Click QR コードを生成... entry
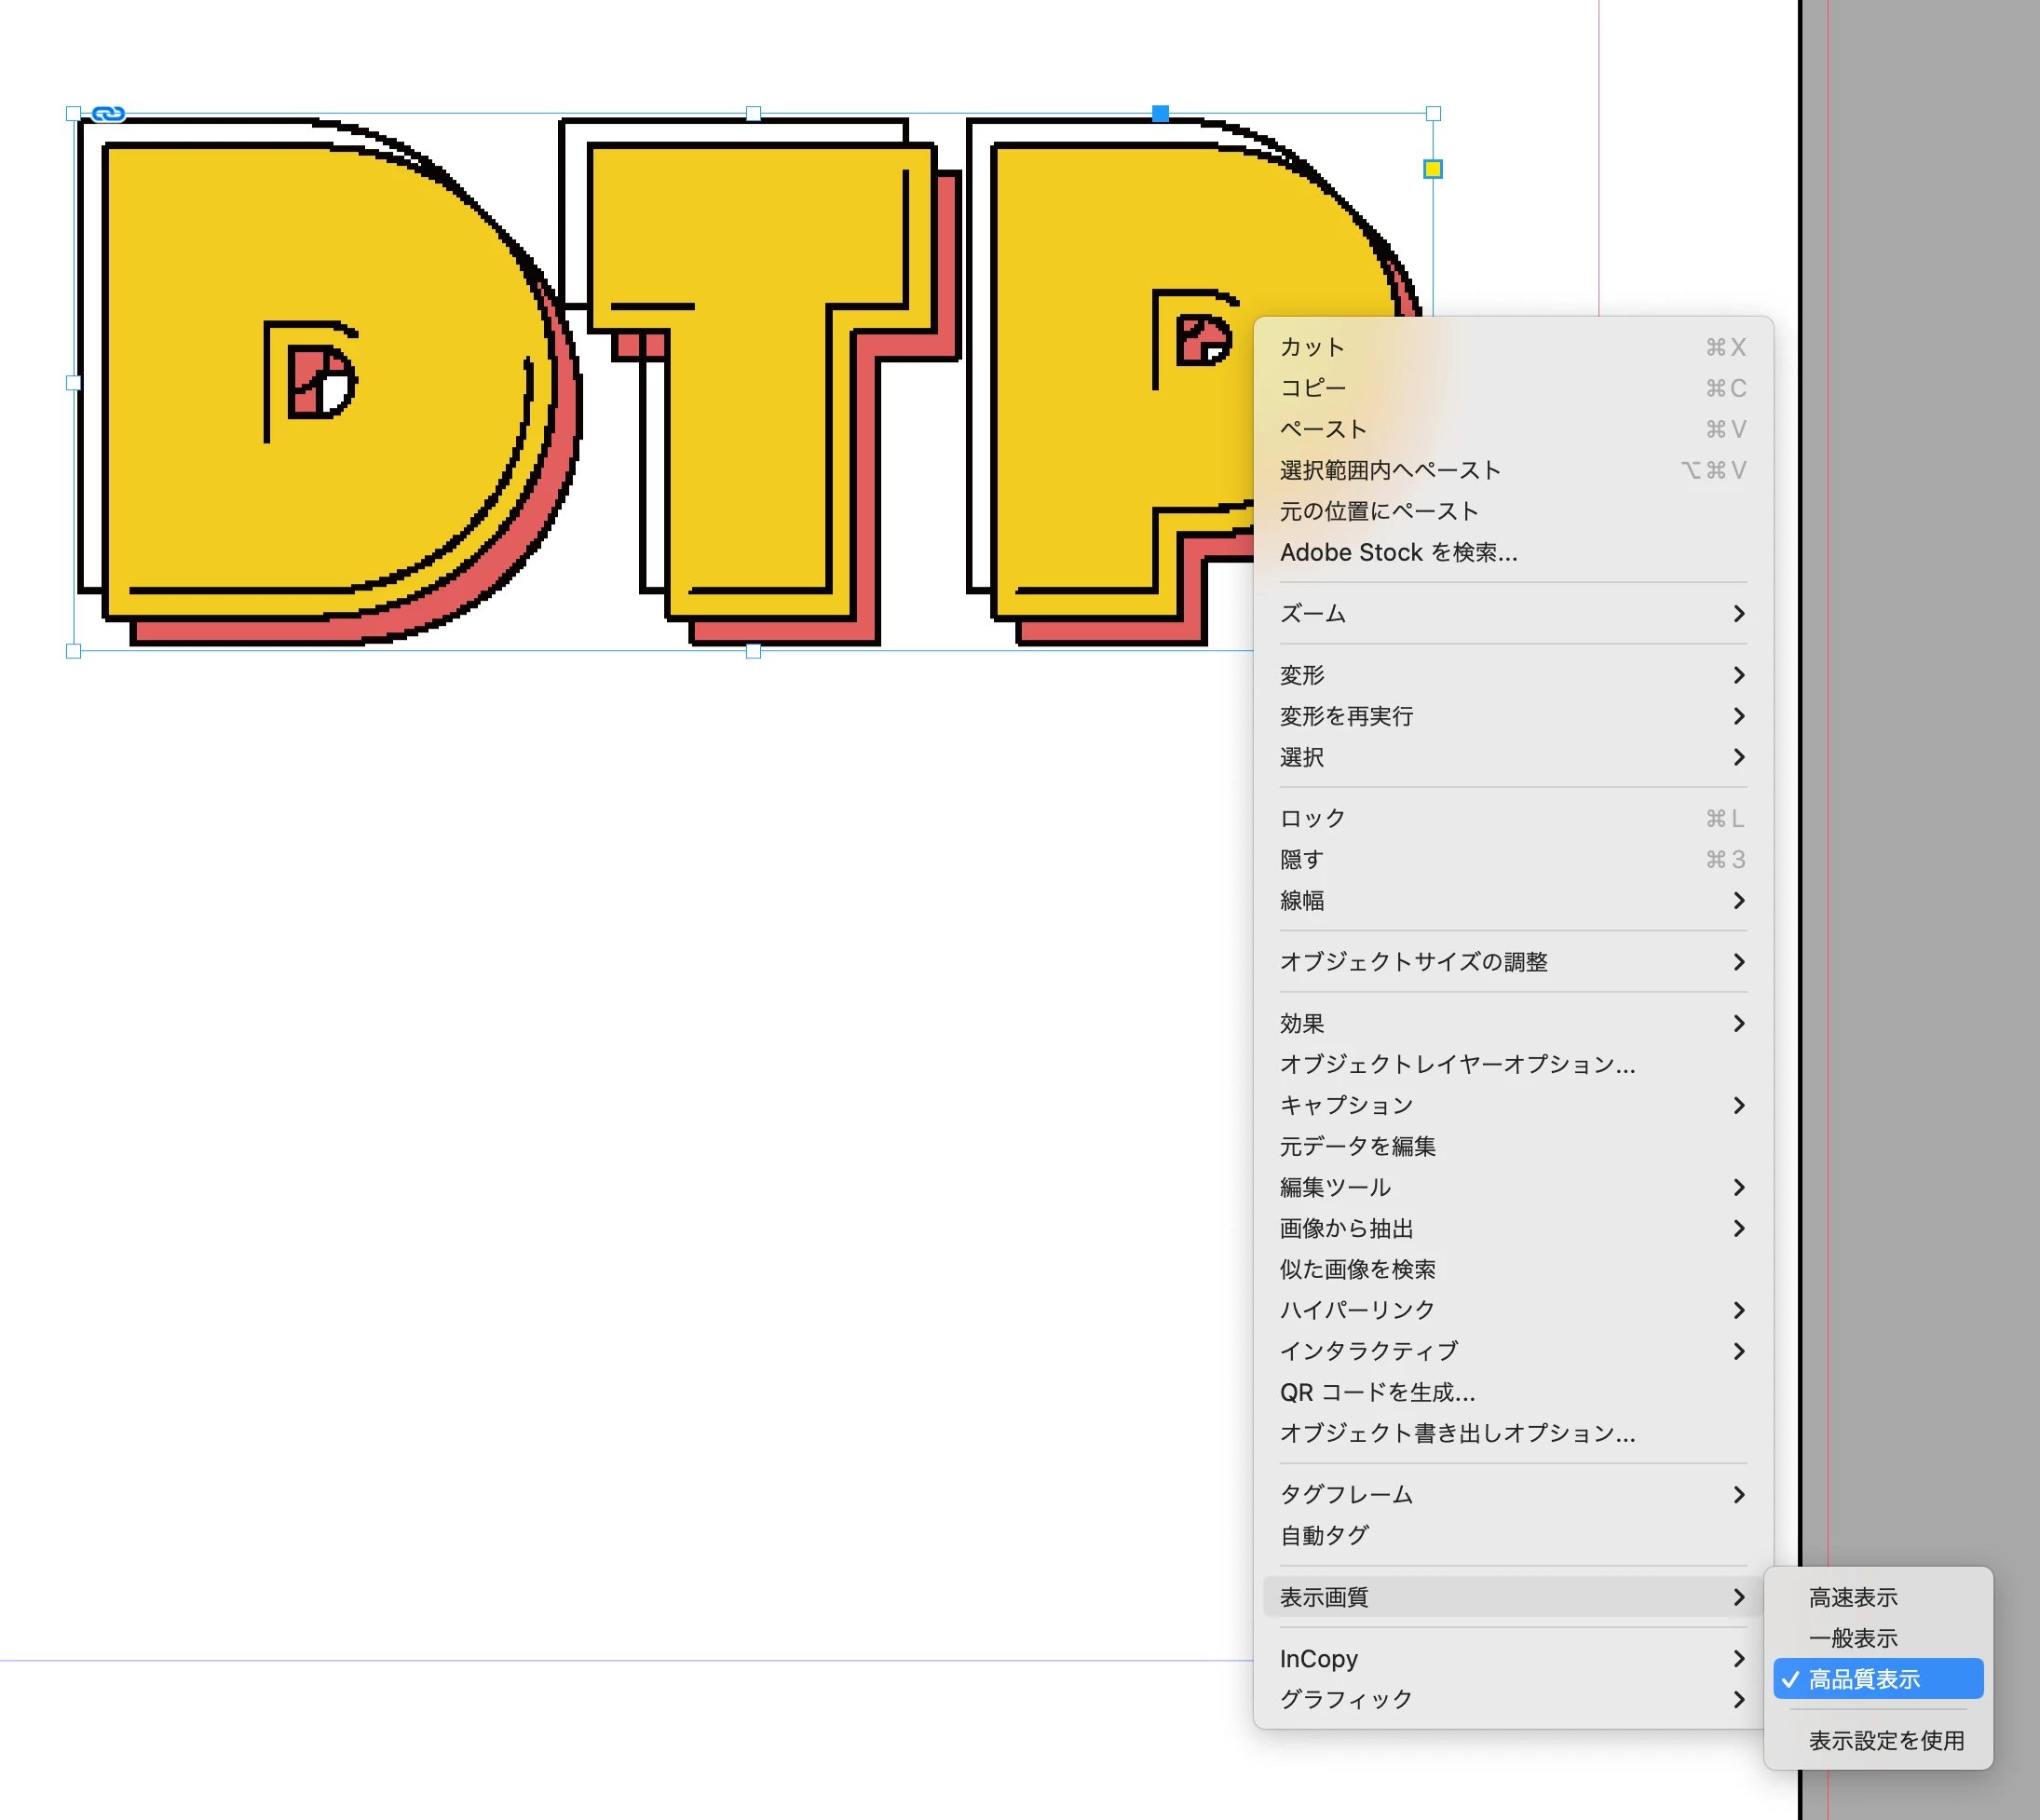 [1377, 1392]
